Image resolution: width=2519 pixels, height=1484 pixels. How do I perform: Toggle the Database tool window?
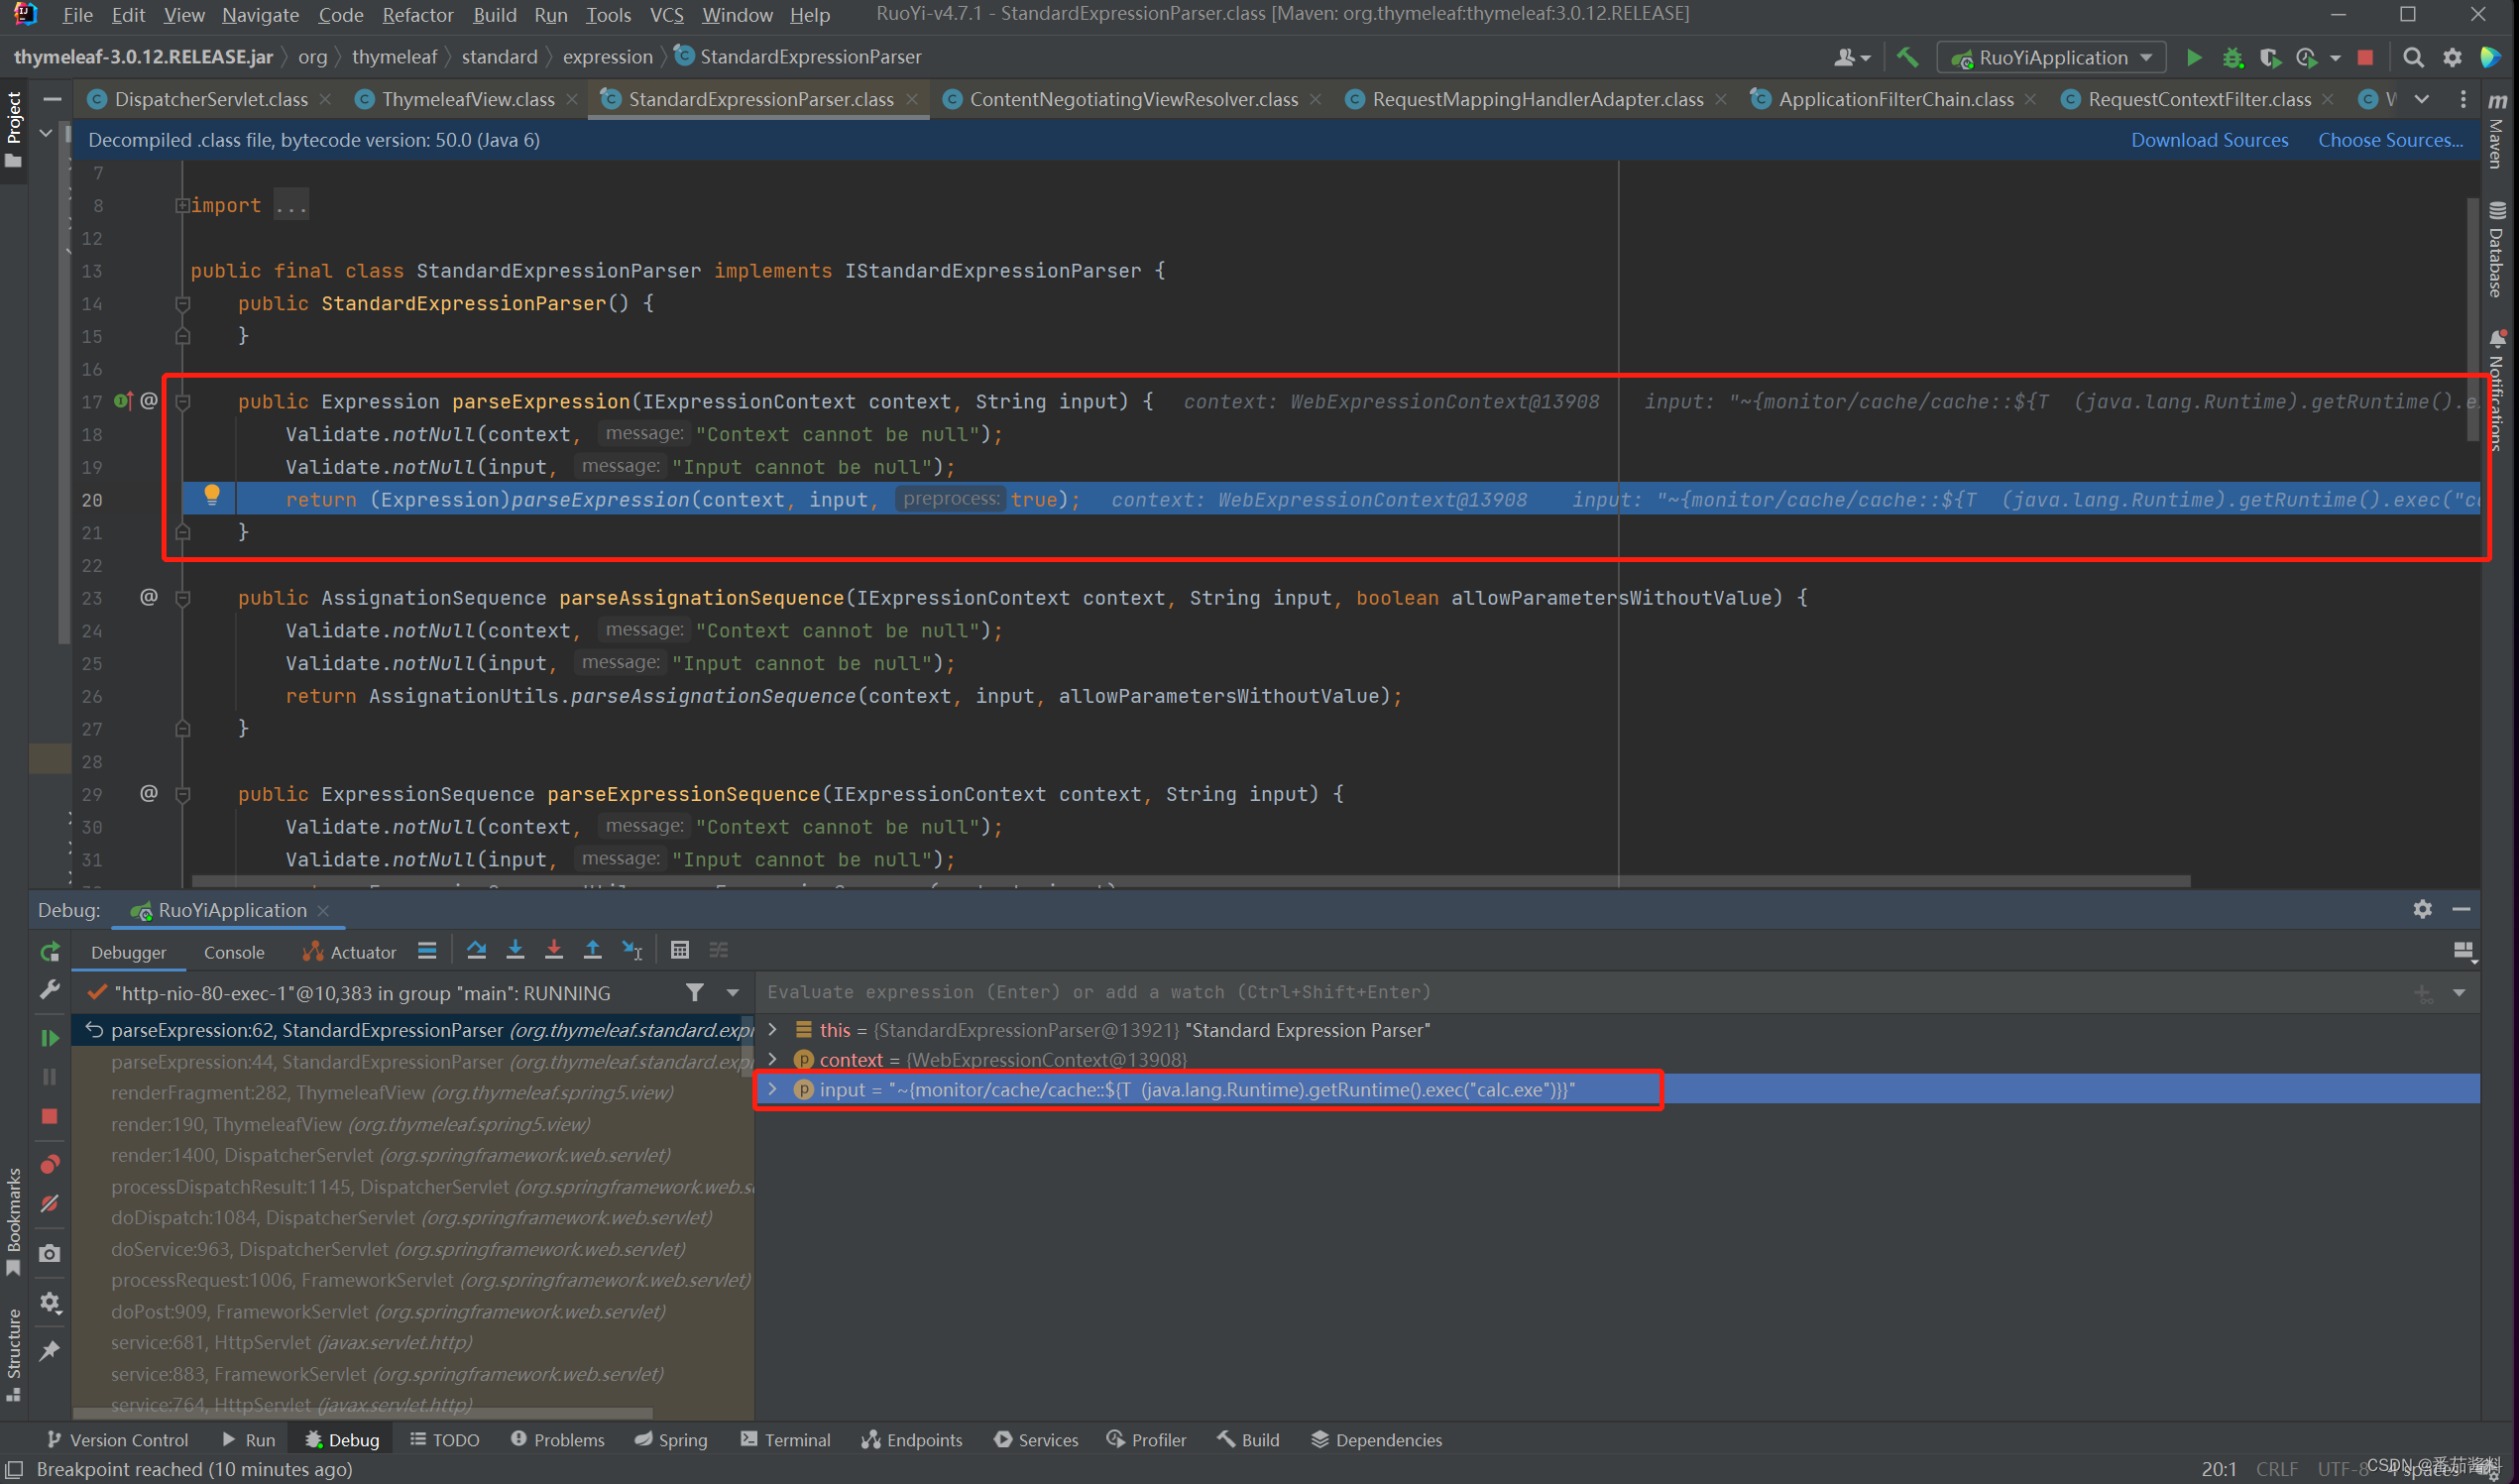pos(2497,250)
